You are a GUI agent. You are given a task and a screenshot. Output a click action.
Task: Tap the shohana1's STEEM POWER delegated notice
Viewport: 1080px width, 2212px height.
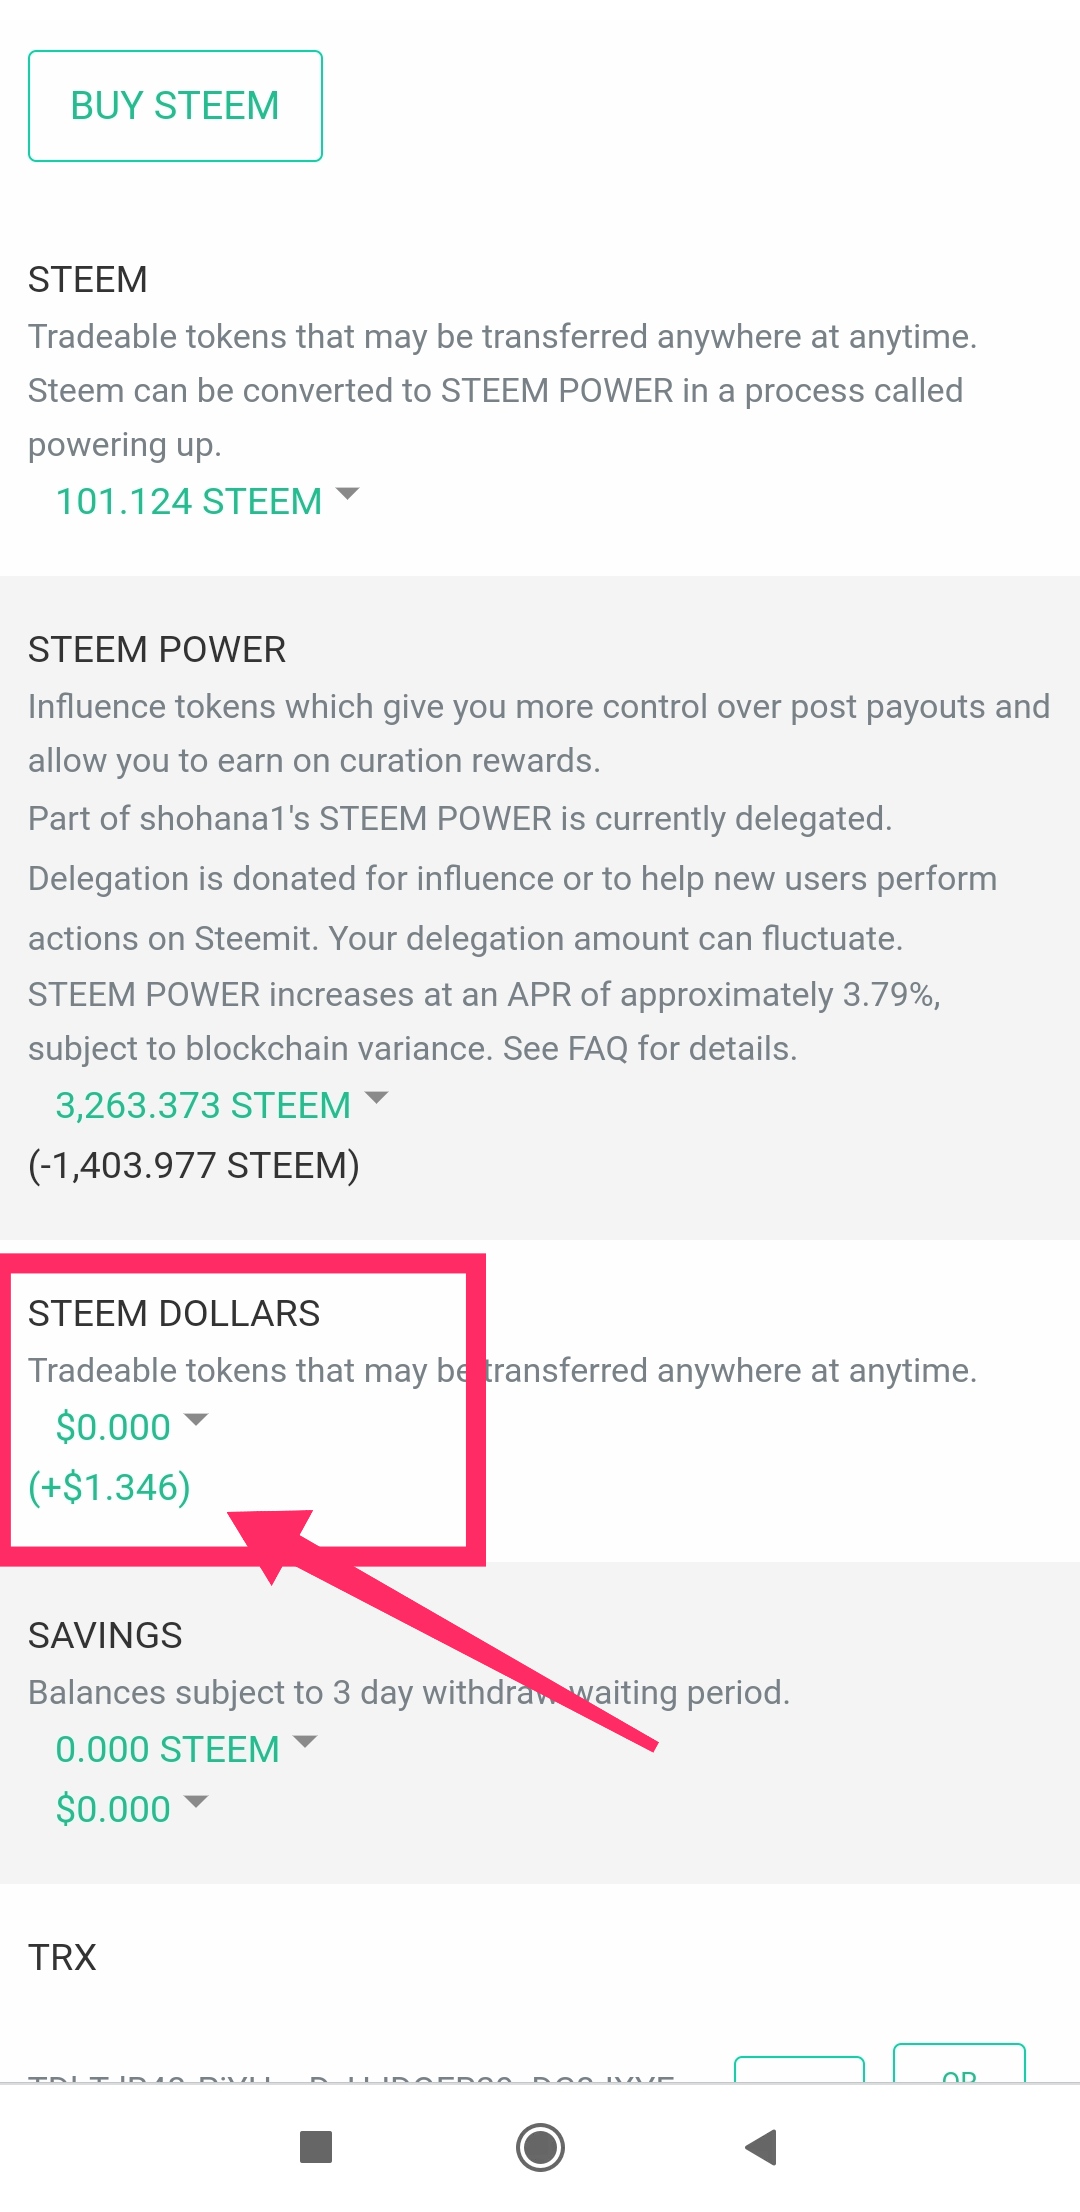[460, 818]
